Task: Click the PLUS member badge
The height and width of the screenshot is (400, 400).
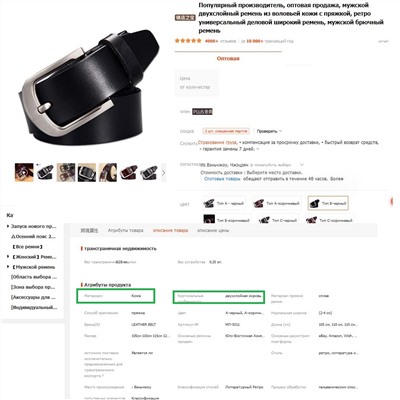Action: [x=202, y=112]
